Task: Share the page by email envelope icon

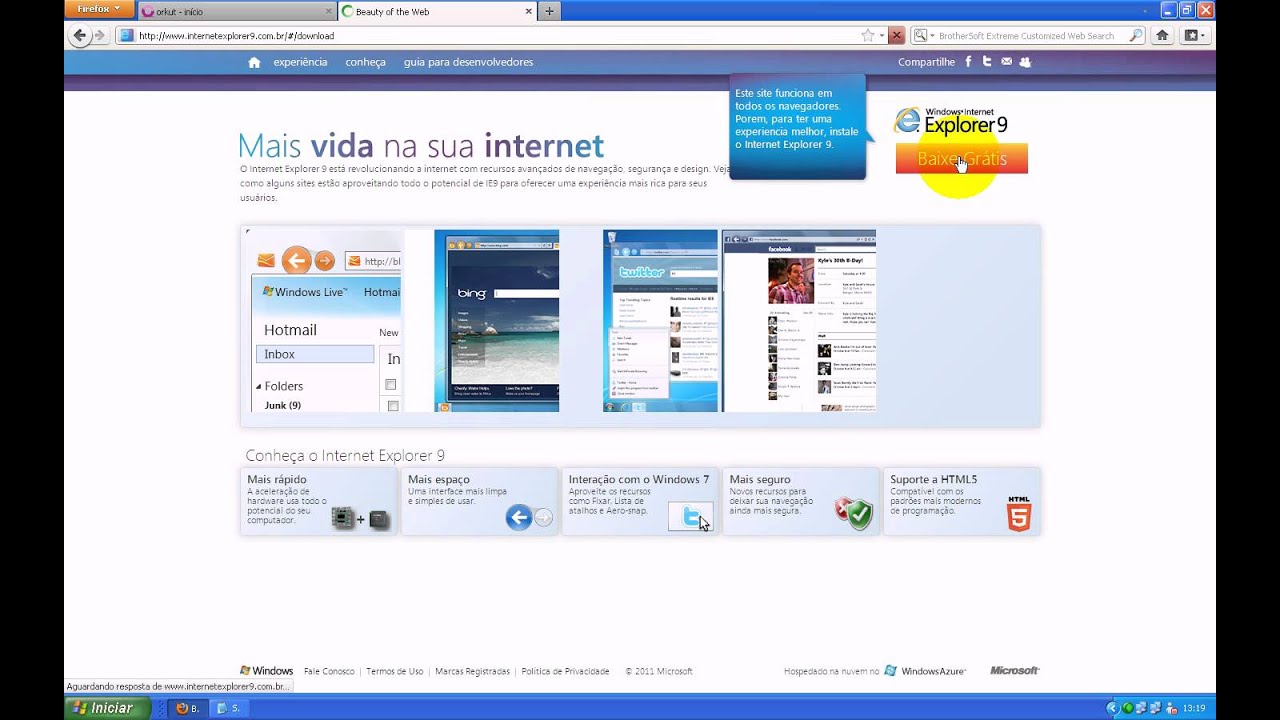Action: point(1006,62)
